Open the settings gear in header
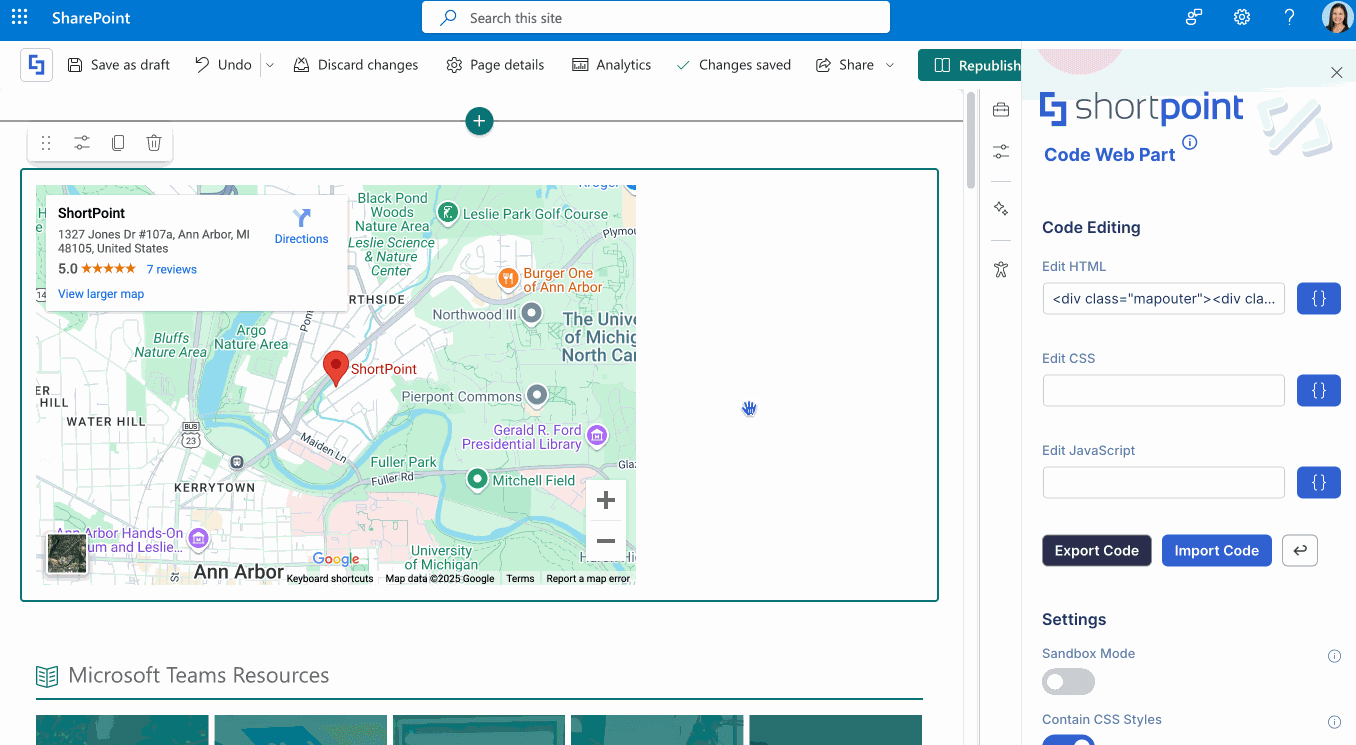The image size is (1356, 745). [x=1242, y=18]
